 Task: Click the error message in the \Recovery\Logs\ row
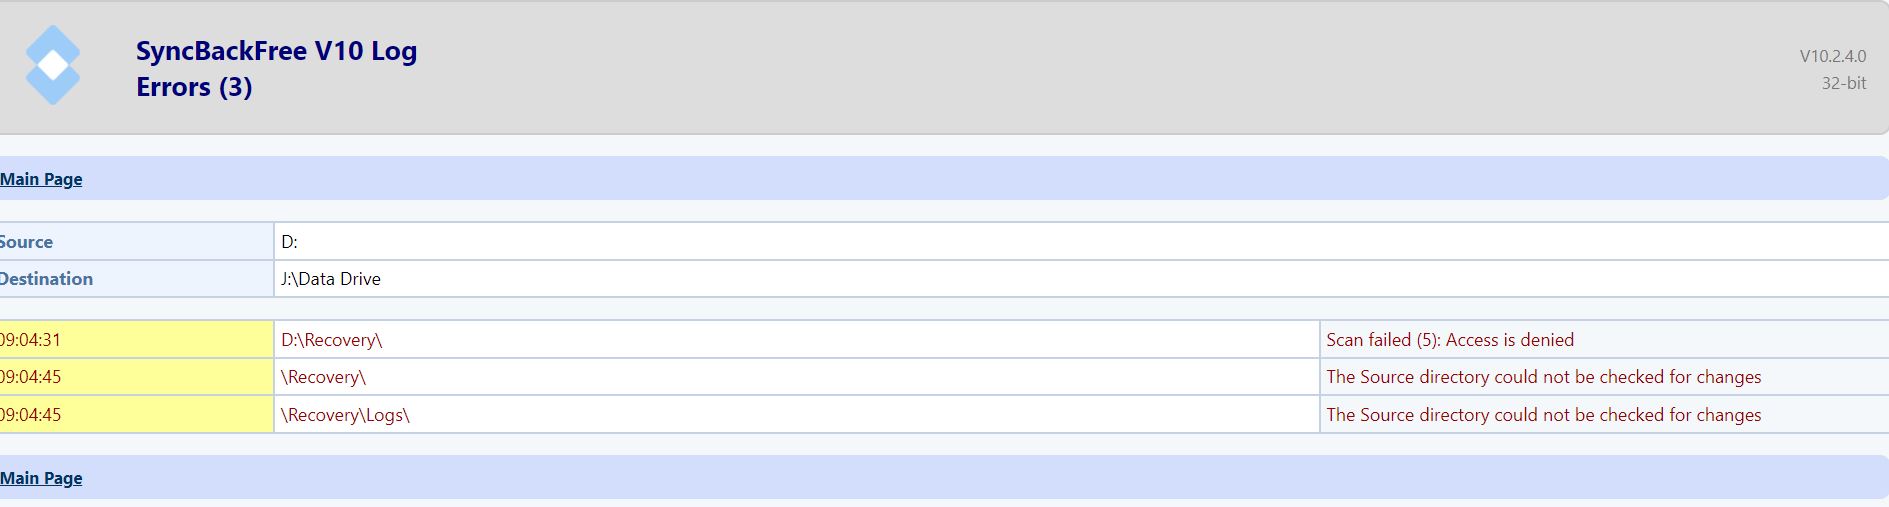[1543, 415]
